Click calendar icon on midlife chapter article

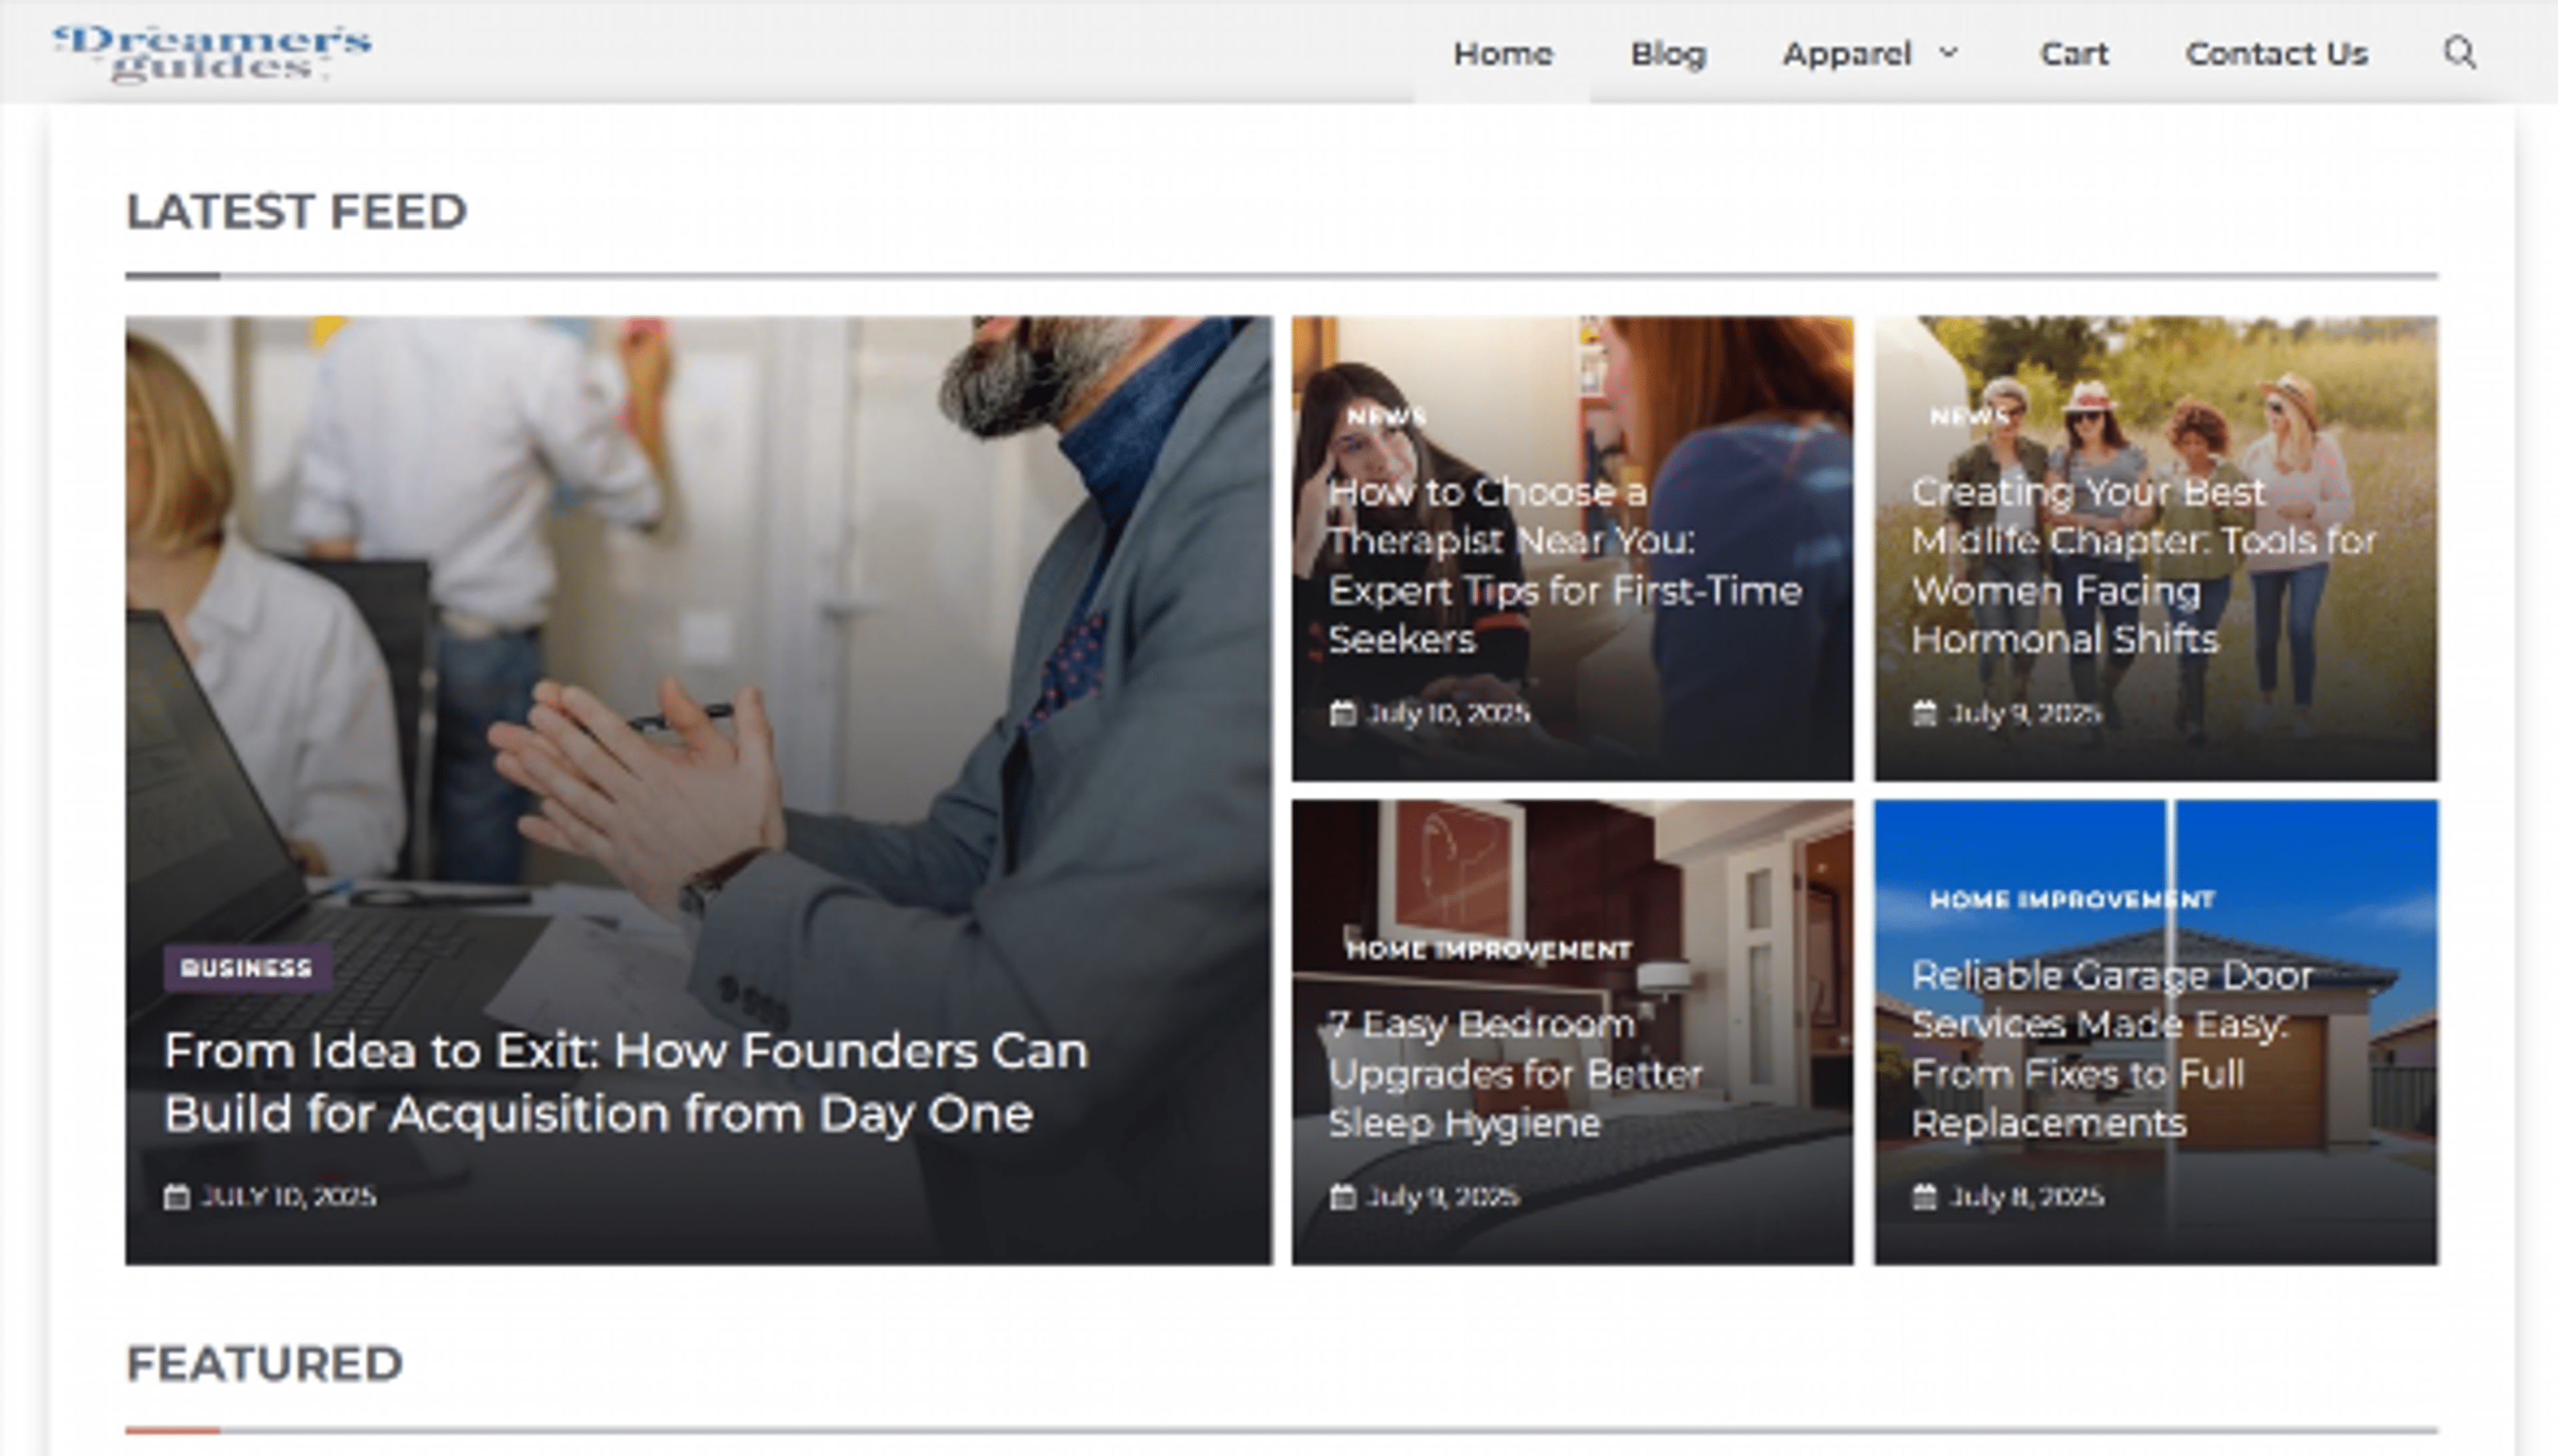1924,713
